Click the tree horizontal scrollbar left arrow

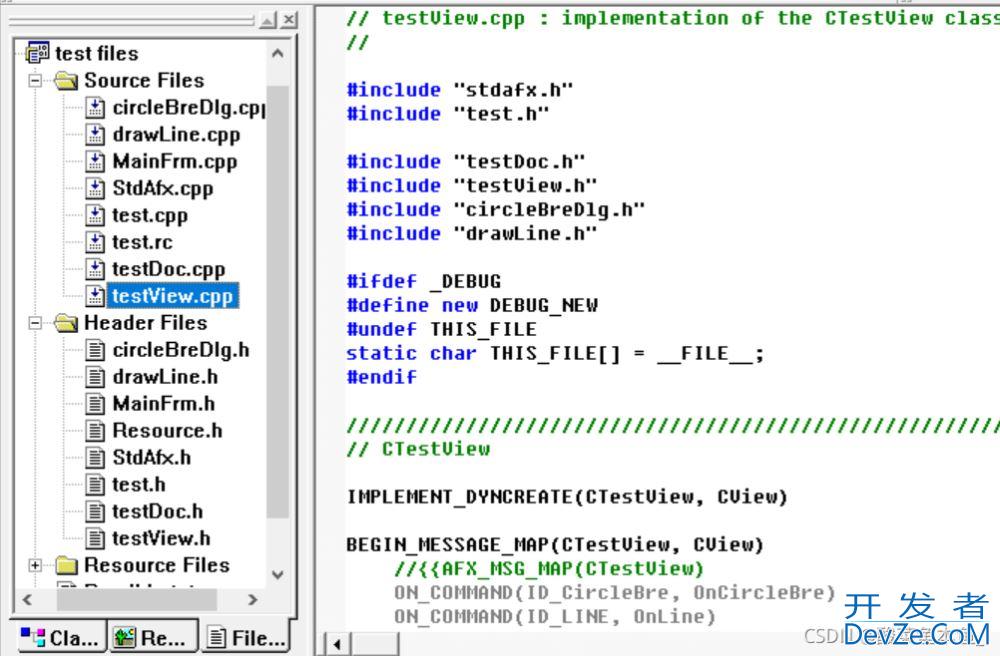(27, 599)
